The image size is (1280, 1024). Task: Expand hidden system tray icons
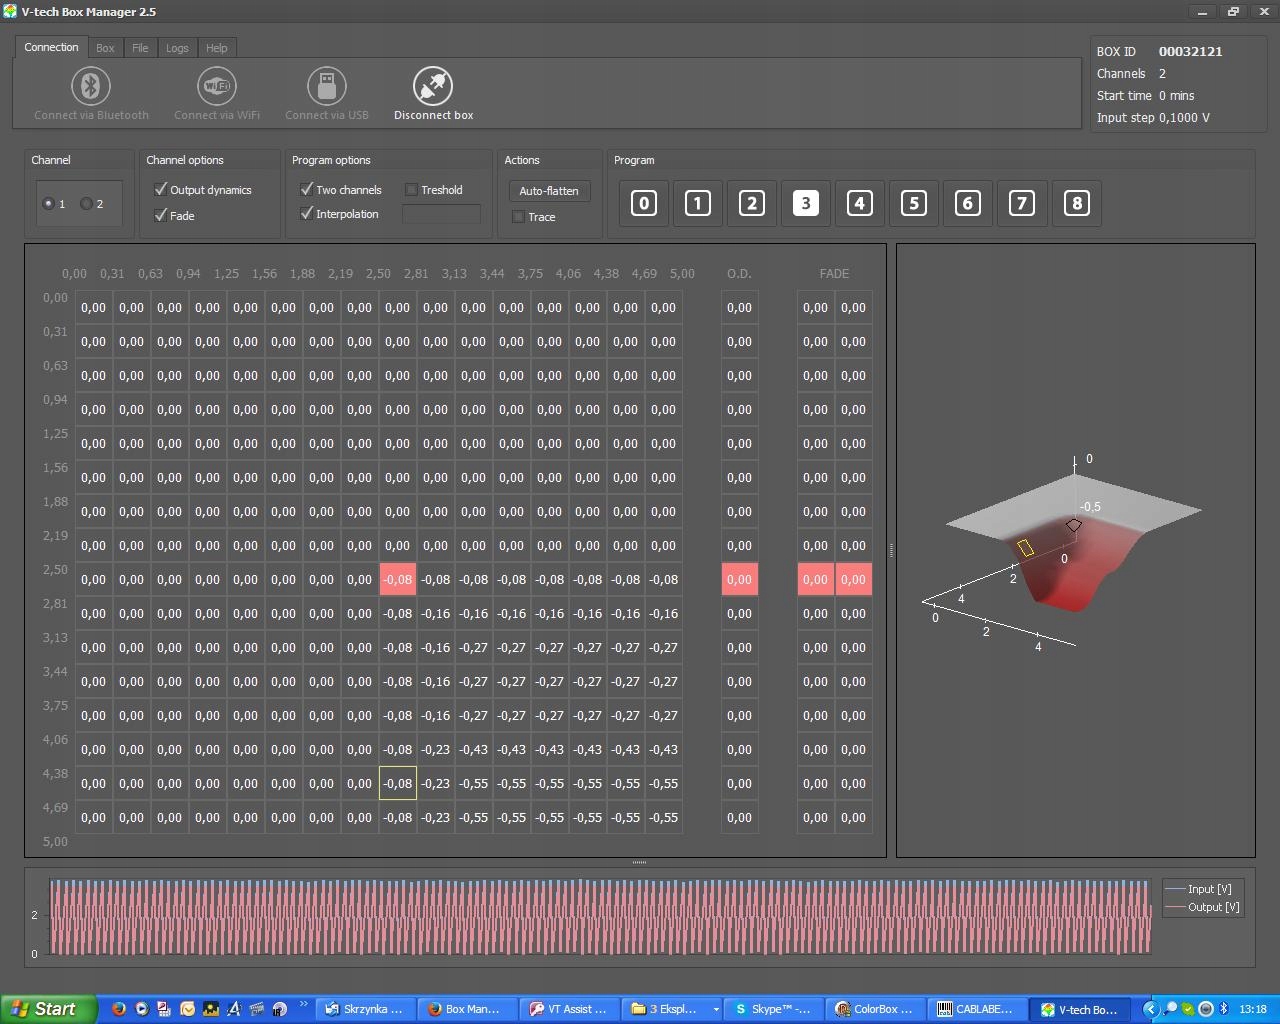pos(1150,1009)
